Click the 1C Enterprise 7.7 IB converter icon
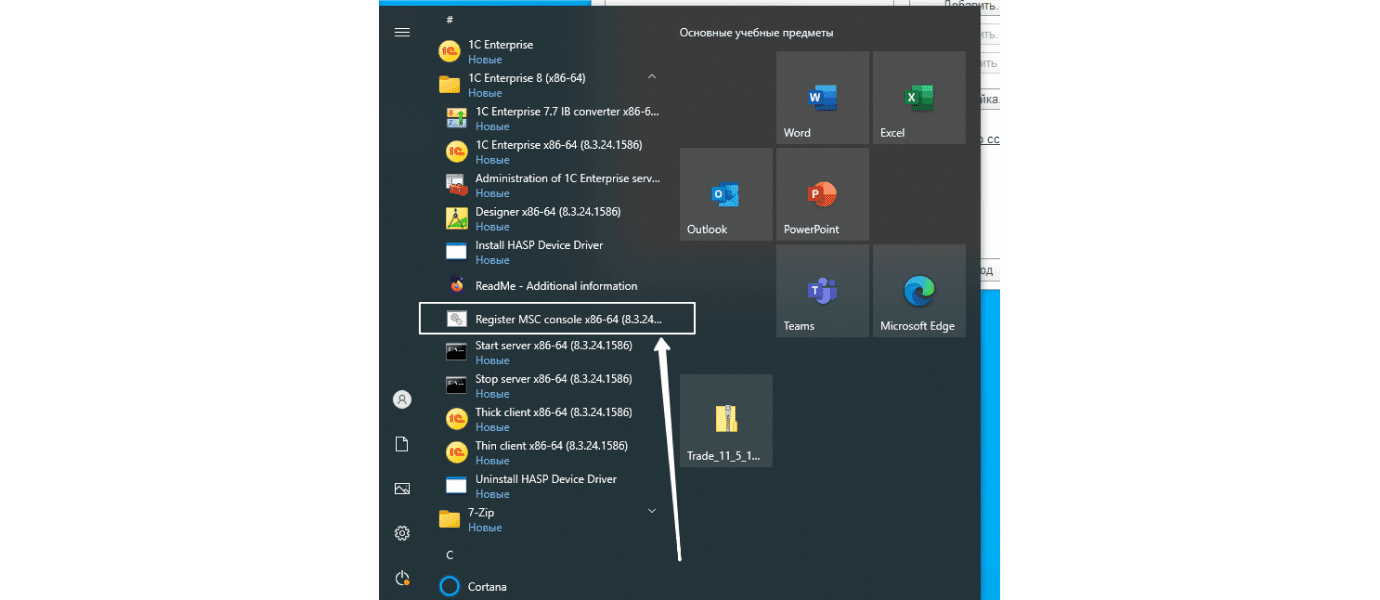Image resolution: width=1380 pixels, height=600 pixels. tap(457, 118)
